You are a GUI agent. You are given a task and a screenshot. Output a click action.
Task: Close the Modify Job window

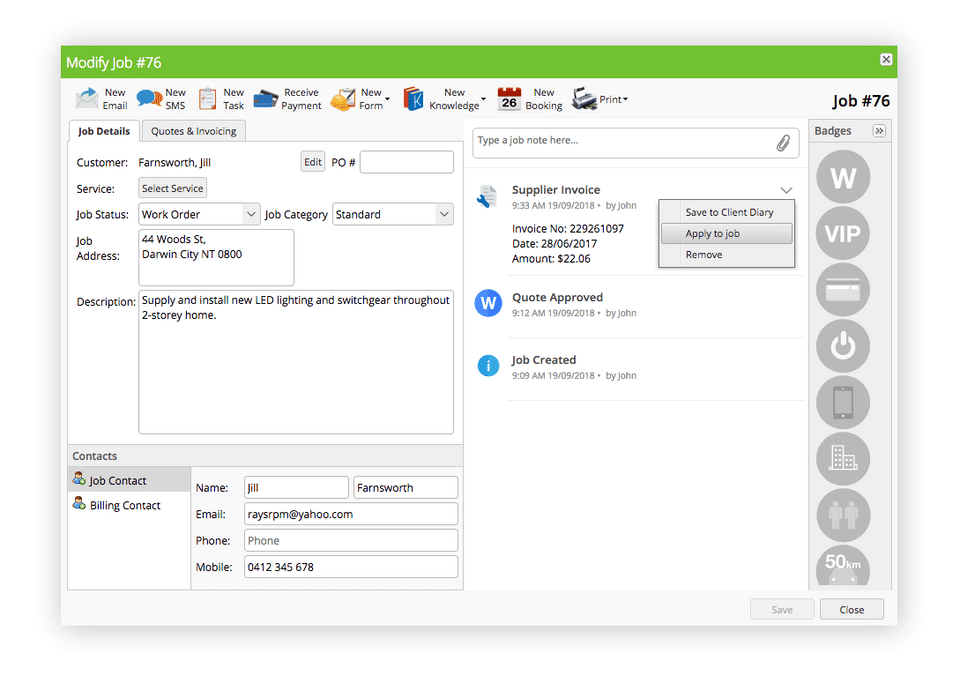pyautogui.click(x=886, y=59)
